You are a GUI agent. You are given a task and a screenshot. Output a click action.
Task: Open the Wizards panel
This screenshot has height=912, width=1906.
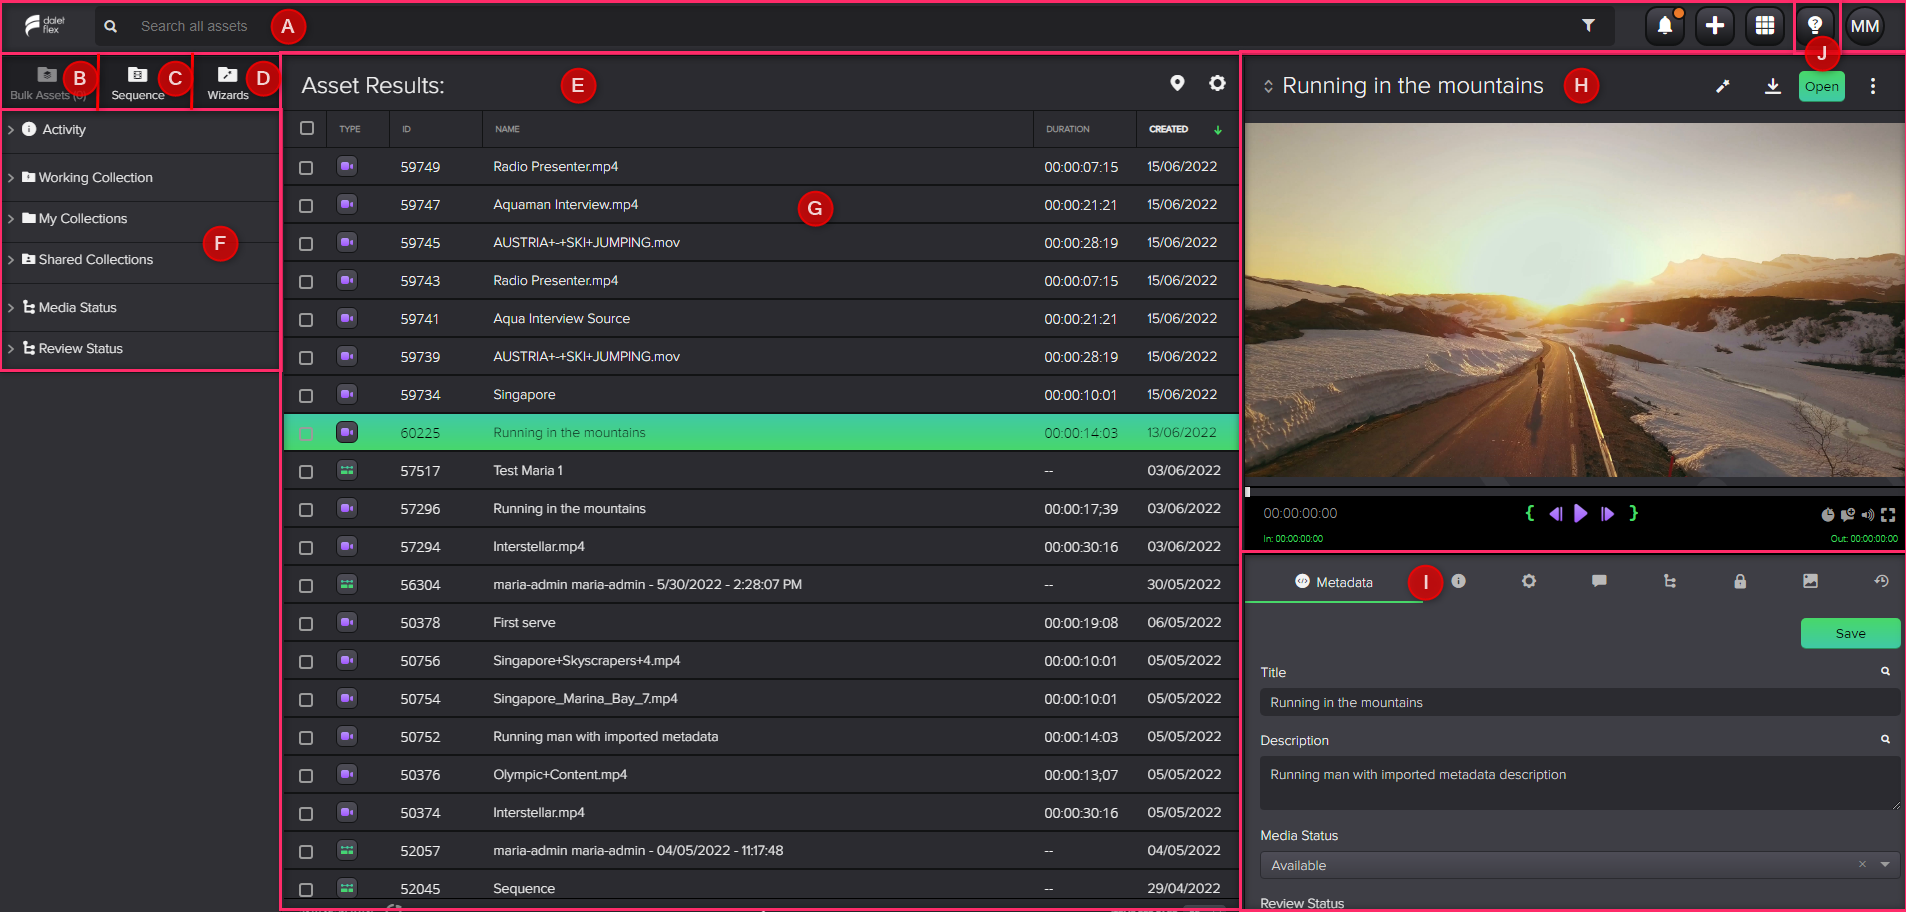pyautogui.click(x=228, y=82)
